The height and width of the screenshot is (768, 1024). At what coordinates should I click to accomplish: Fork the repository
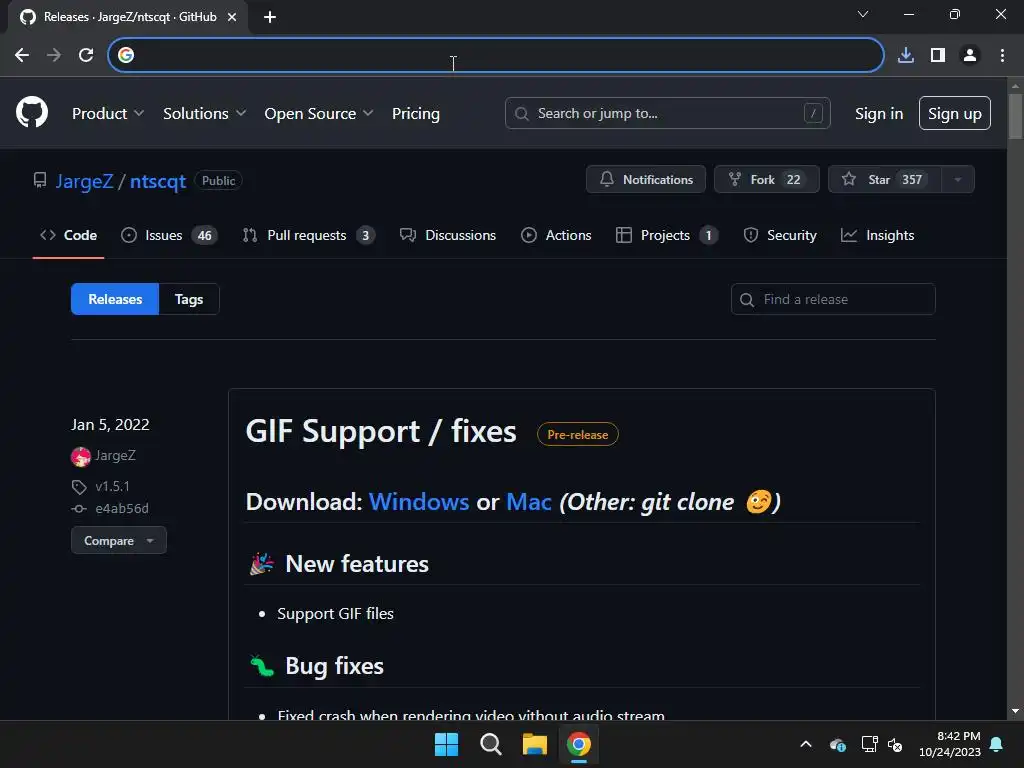pos(767,179)
